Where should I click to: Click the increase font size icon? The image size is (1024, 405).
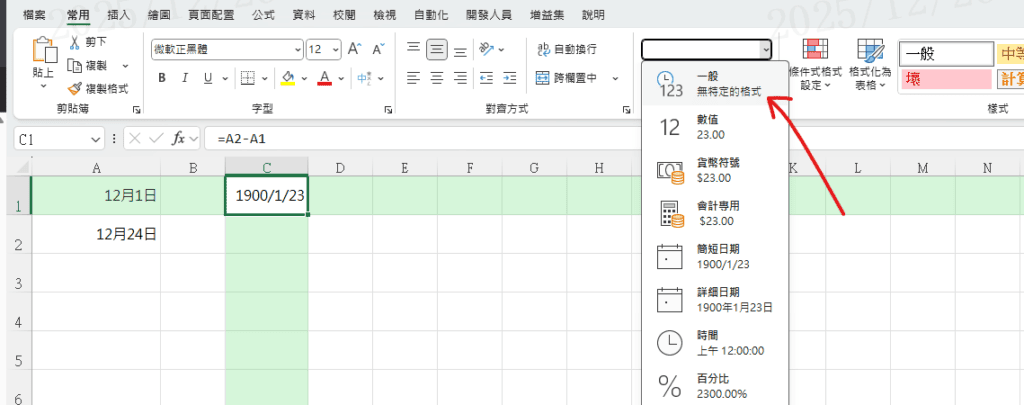tap(354, 49)
